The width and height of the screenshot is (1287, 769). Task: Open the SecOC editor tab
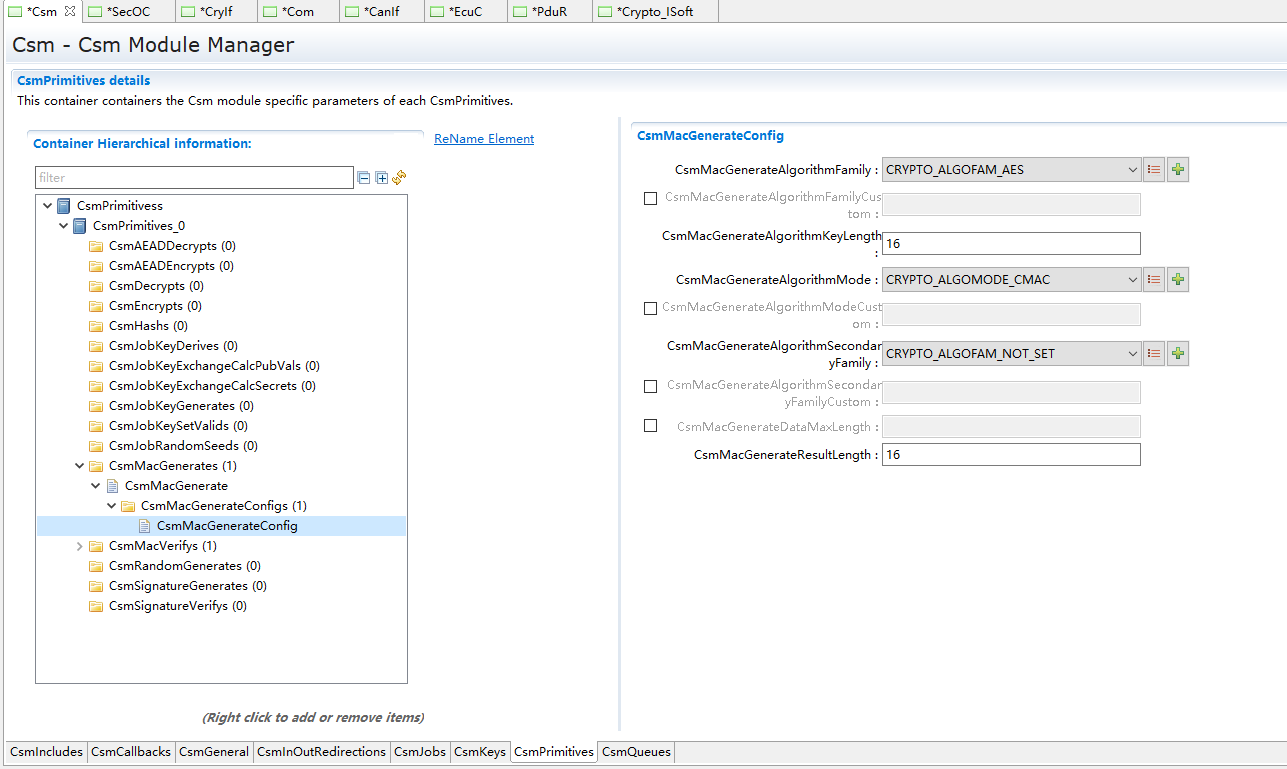128,12
